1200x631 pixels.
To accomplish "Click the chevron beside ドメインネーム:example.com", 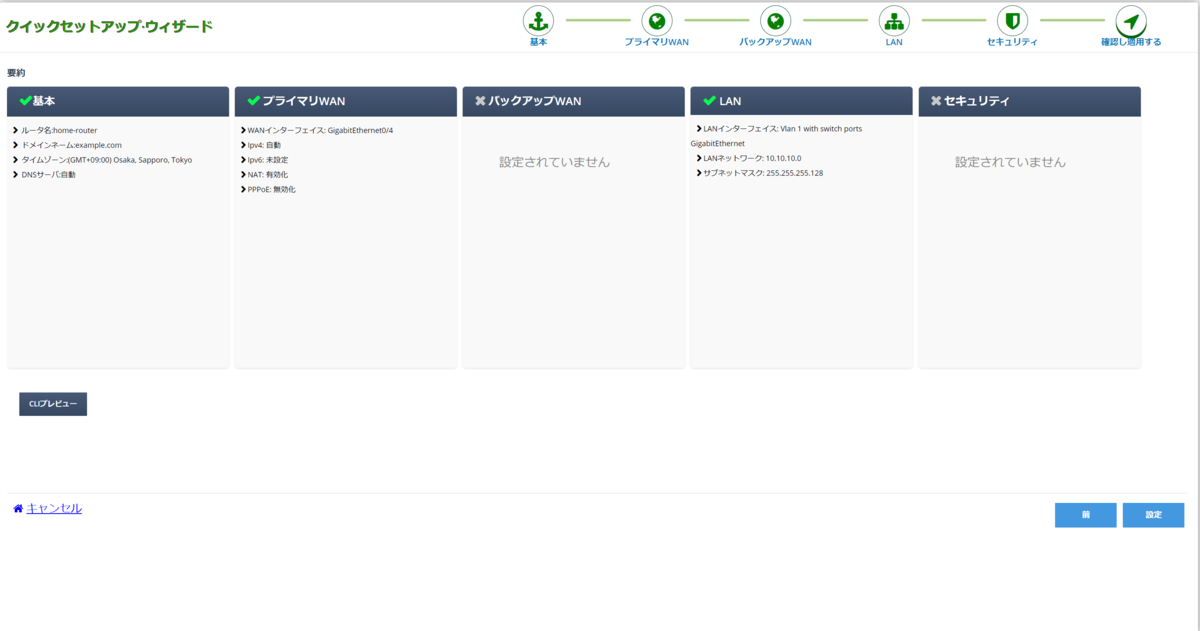I will pyautogui.click(x=16, y=145).
